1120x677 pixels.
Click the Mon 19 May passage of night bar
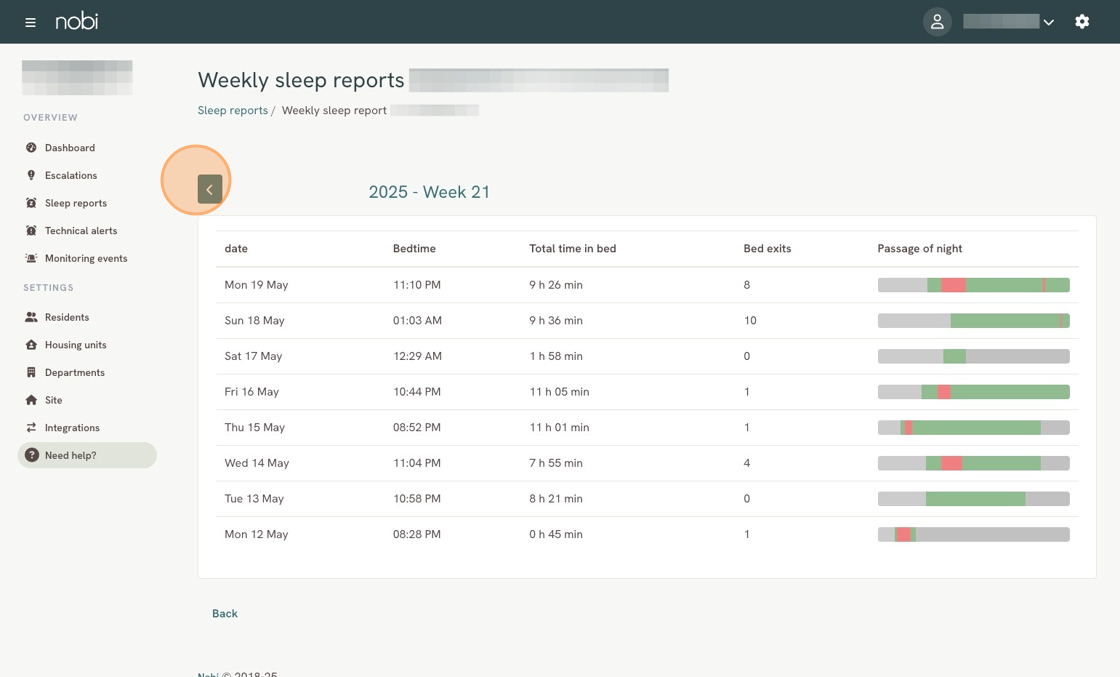pyautogui.click(x=973, y=285)
